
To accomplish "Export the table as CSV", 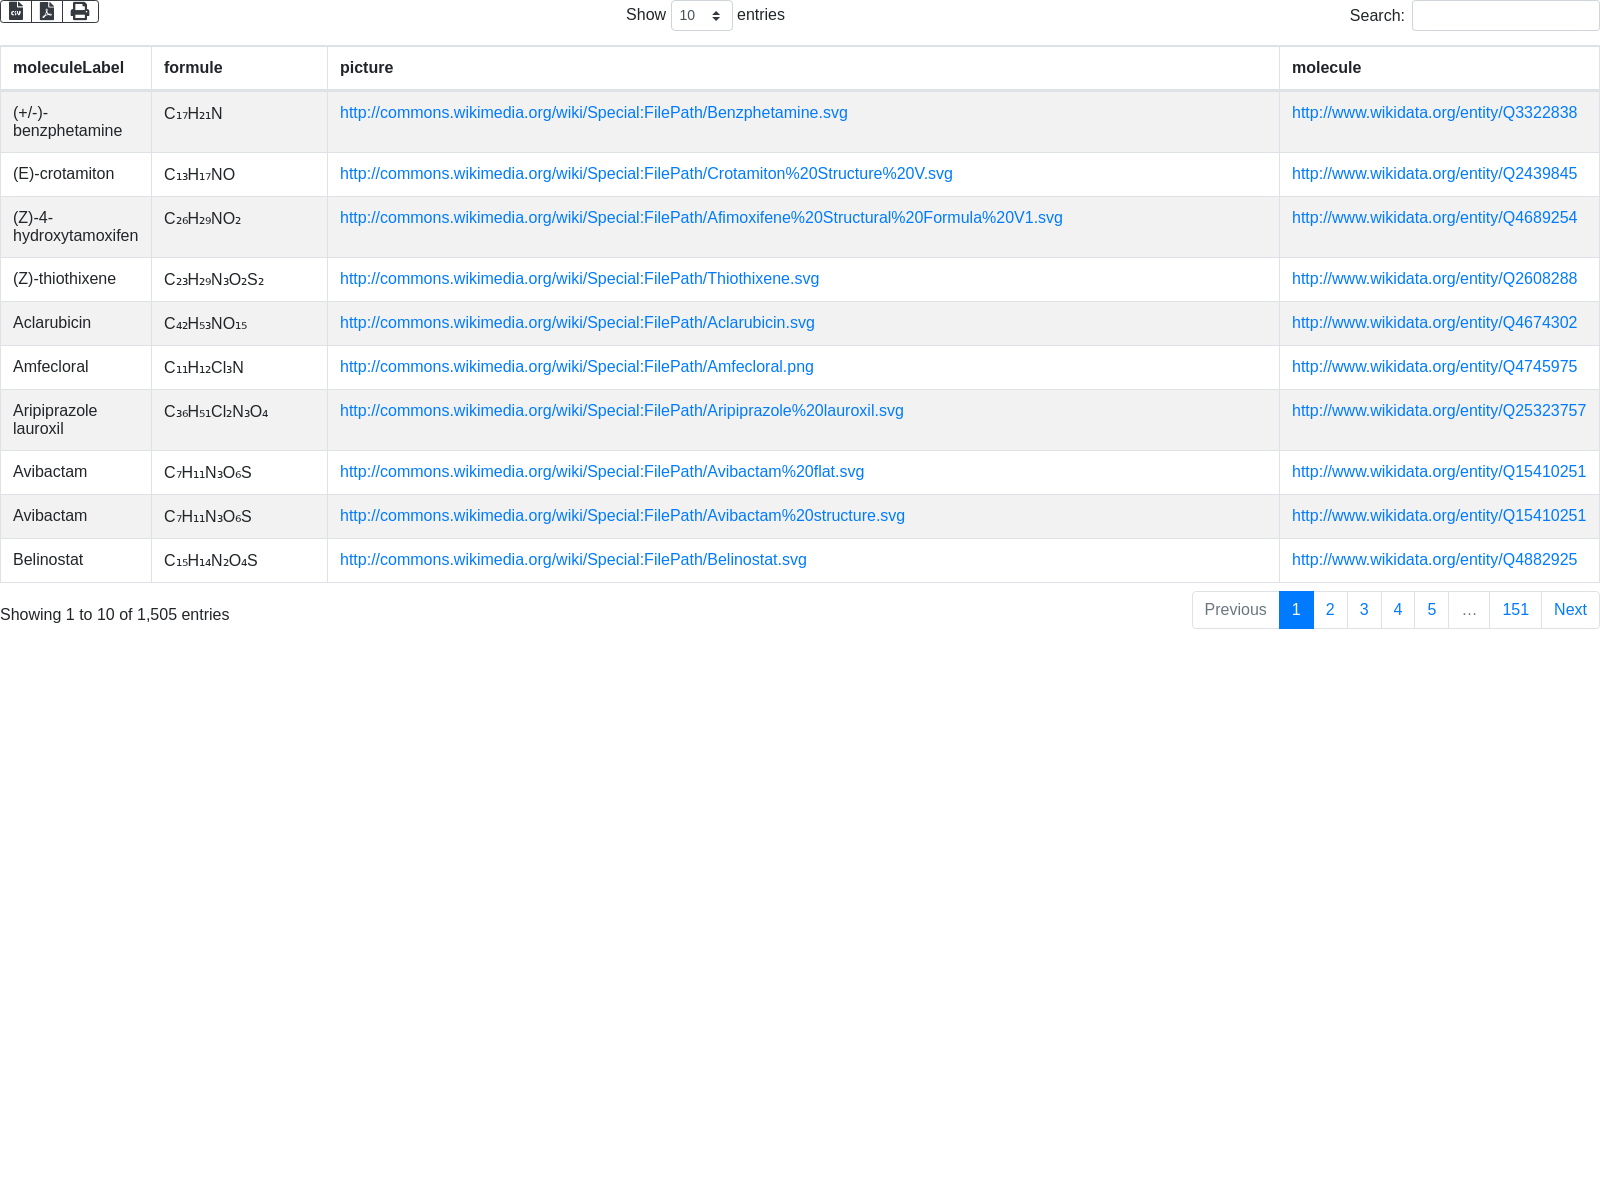I will click(16, 11).
